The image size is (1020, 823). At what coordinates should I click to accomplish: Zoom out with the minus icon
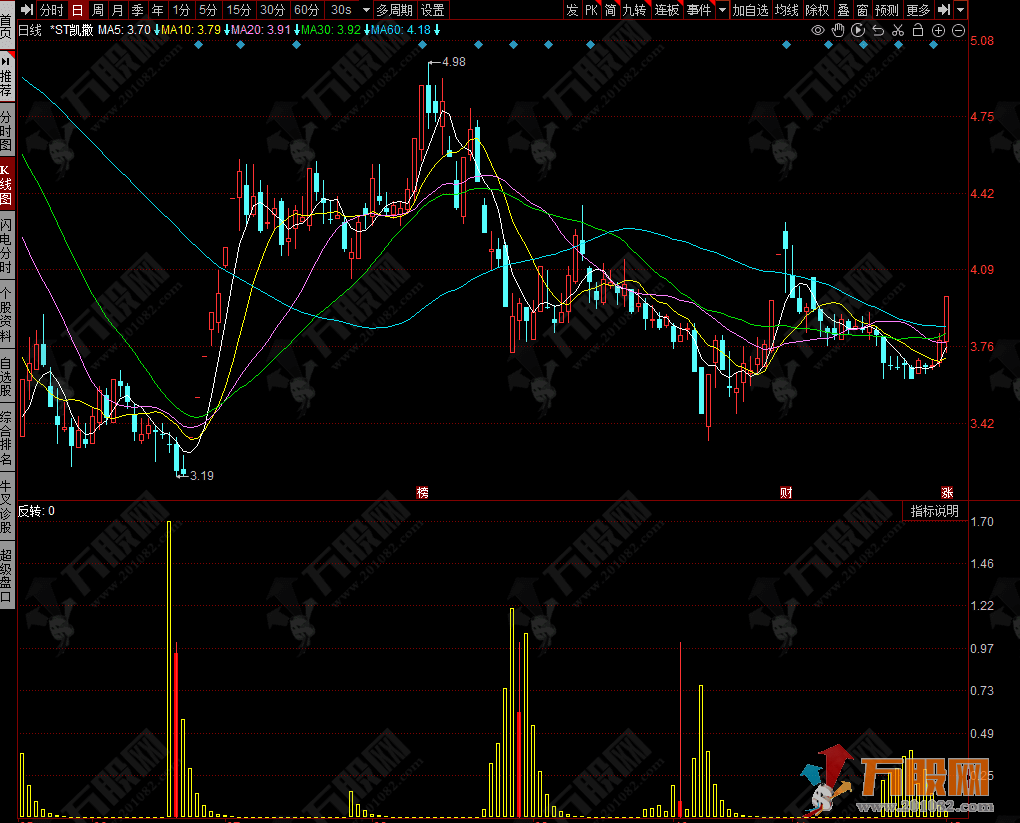(958, 31)
